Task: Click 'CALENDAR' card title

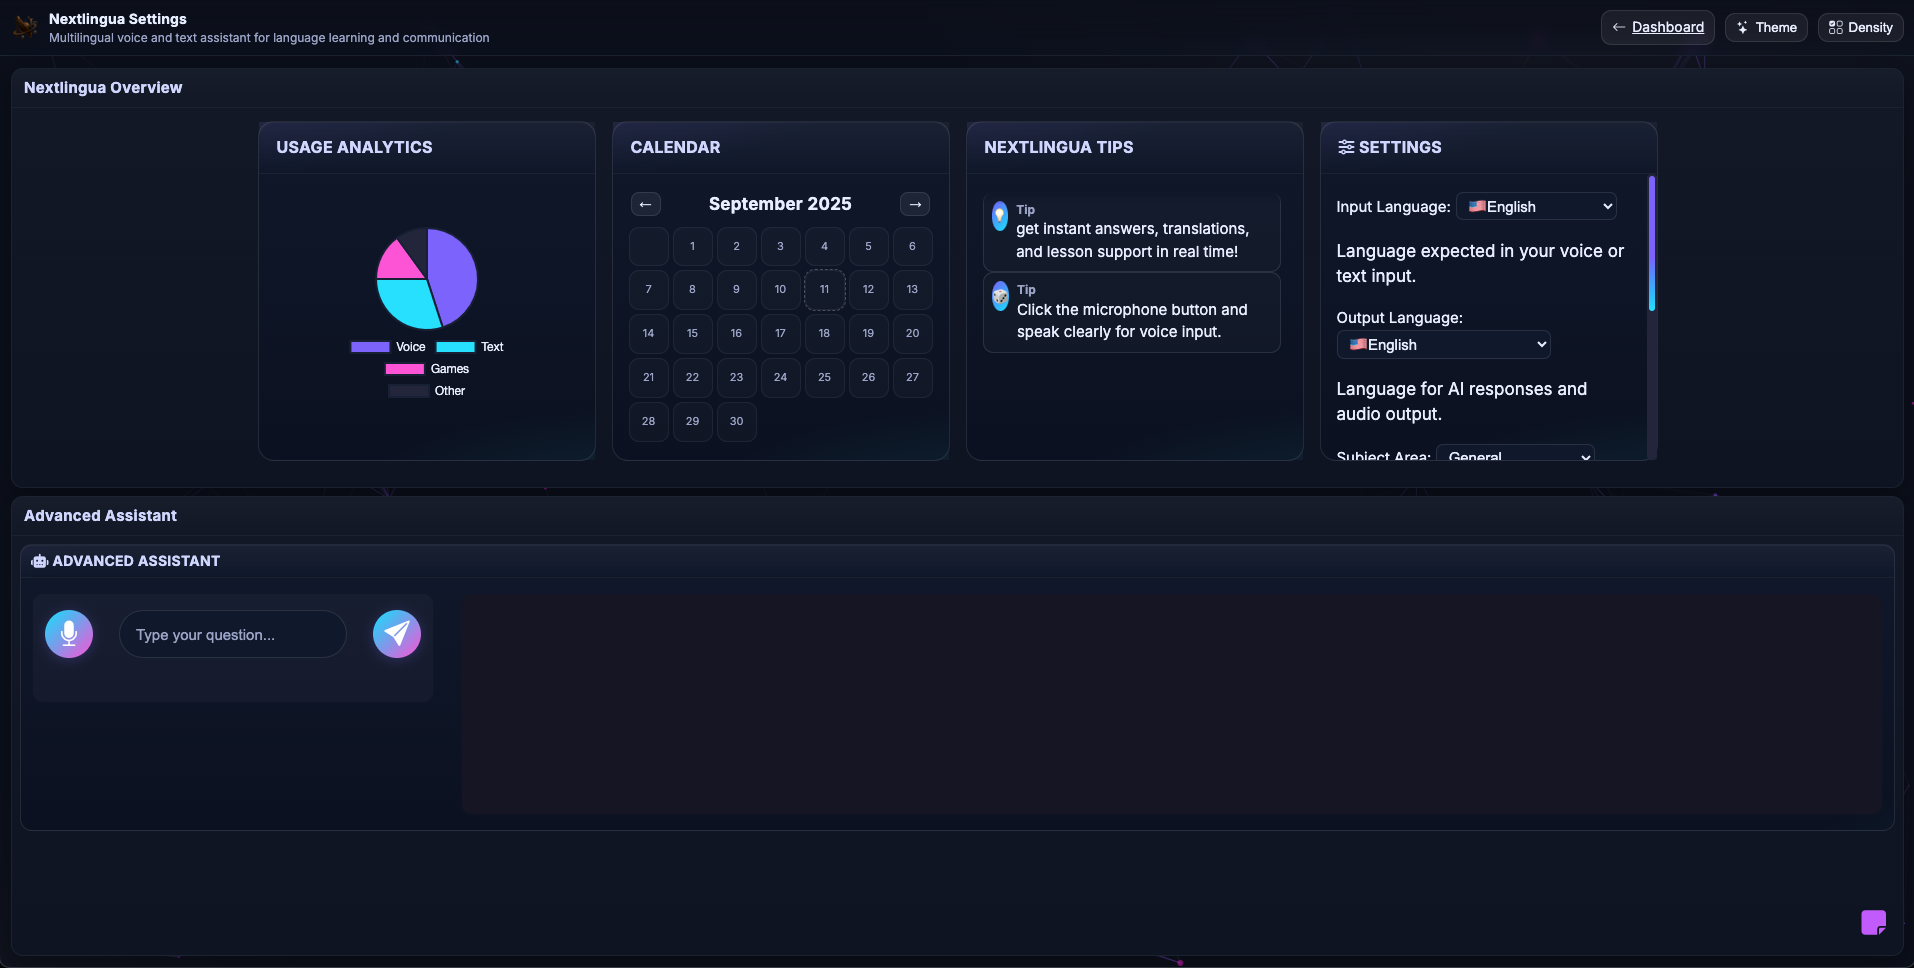Action: (675, 147)
